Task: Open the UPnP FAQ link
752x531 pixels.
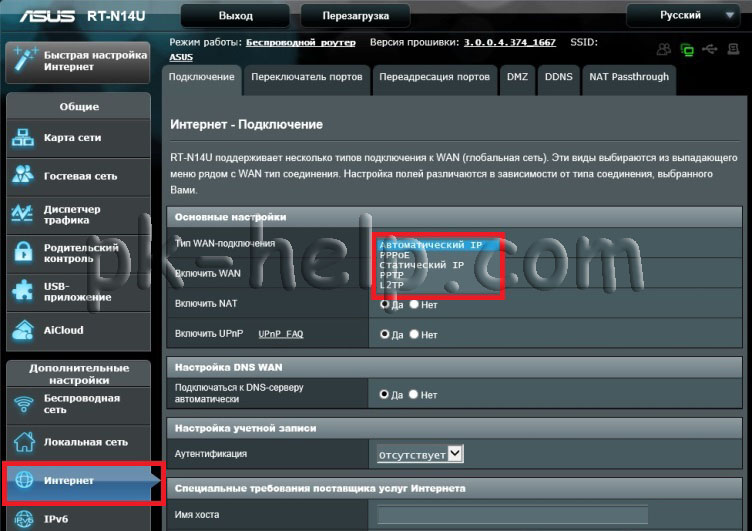Action: pos(281,334)
